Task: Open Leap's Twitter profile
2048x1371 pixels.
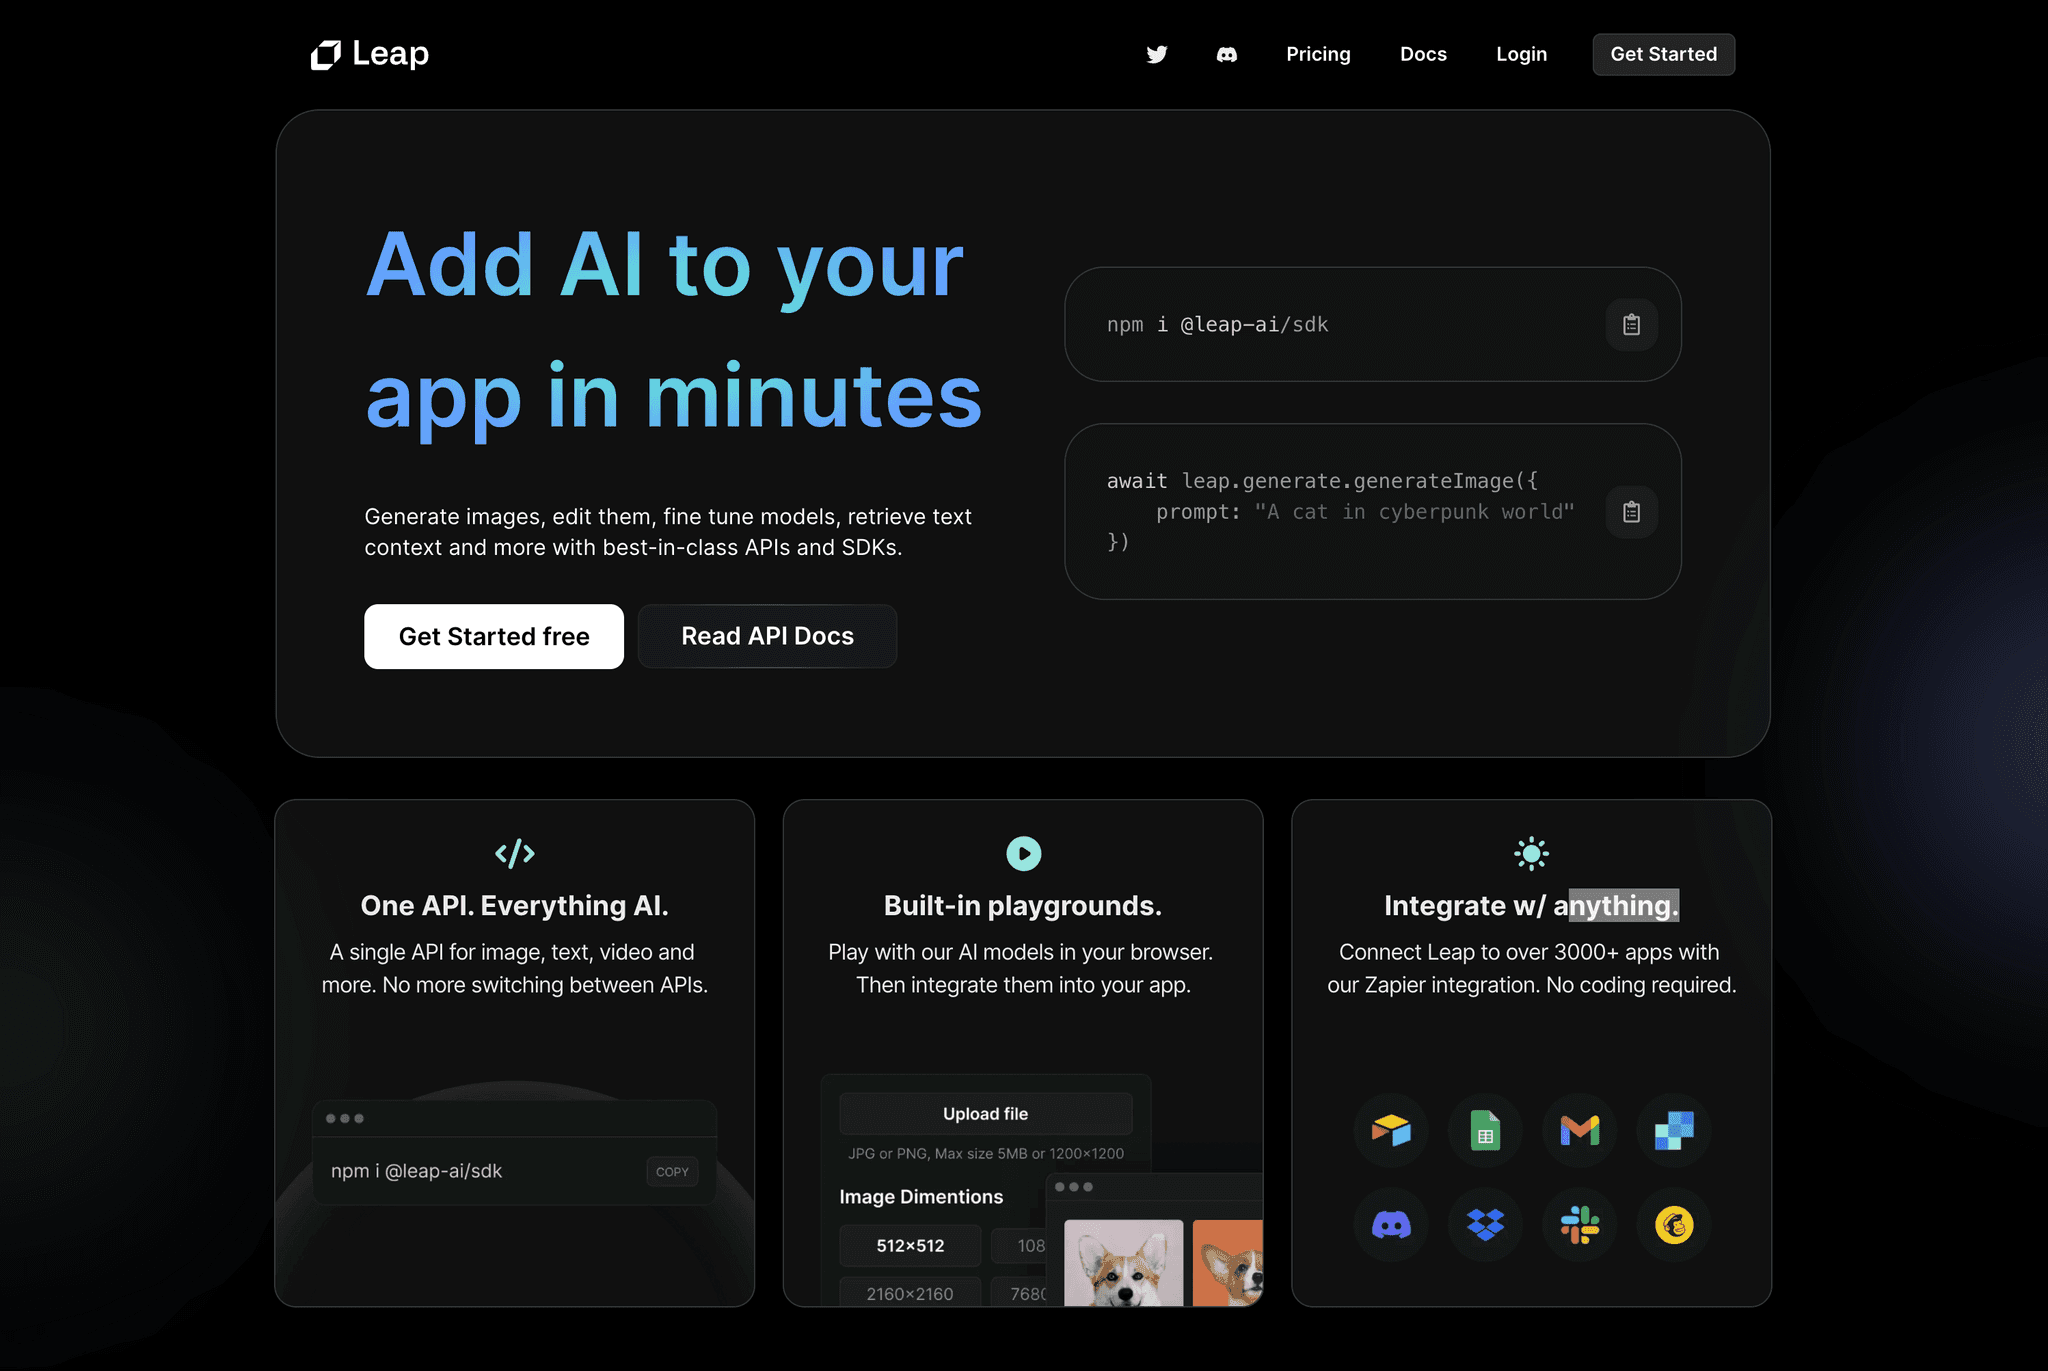Action: (1156, 54)
